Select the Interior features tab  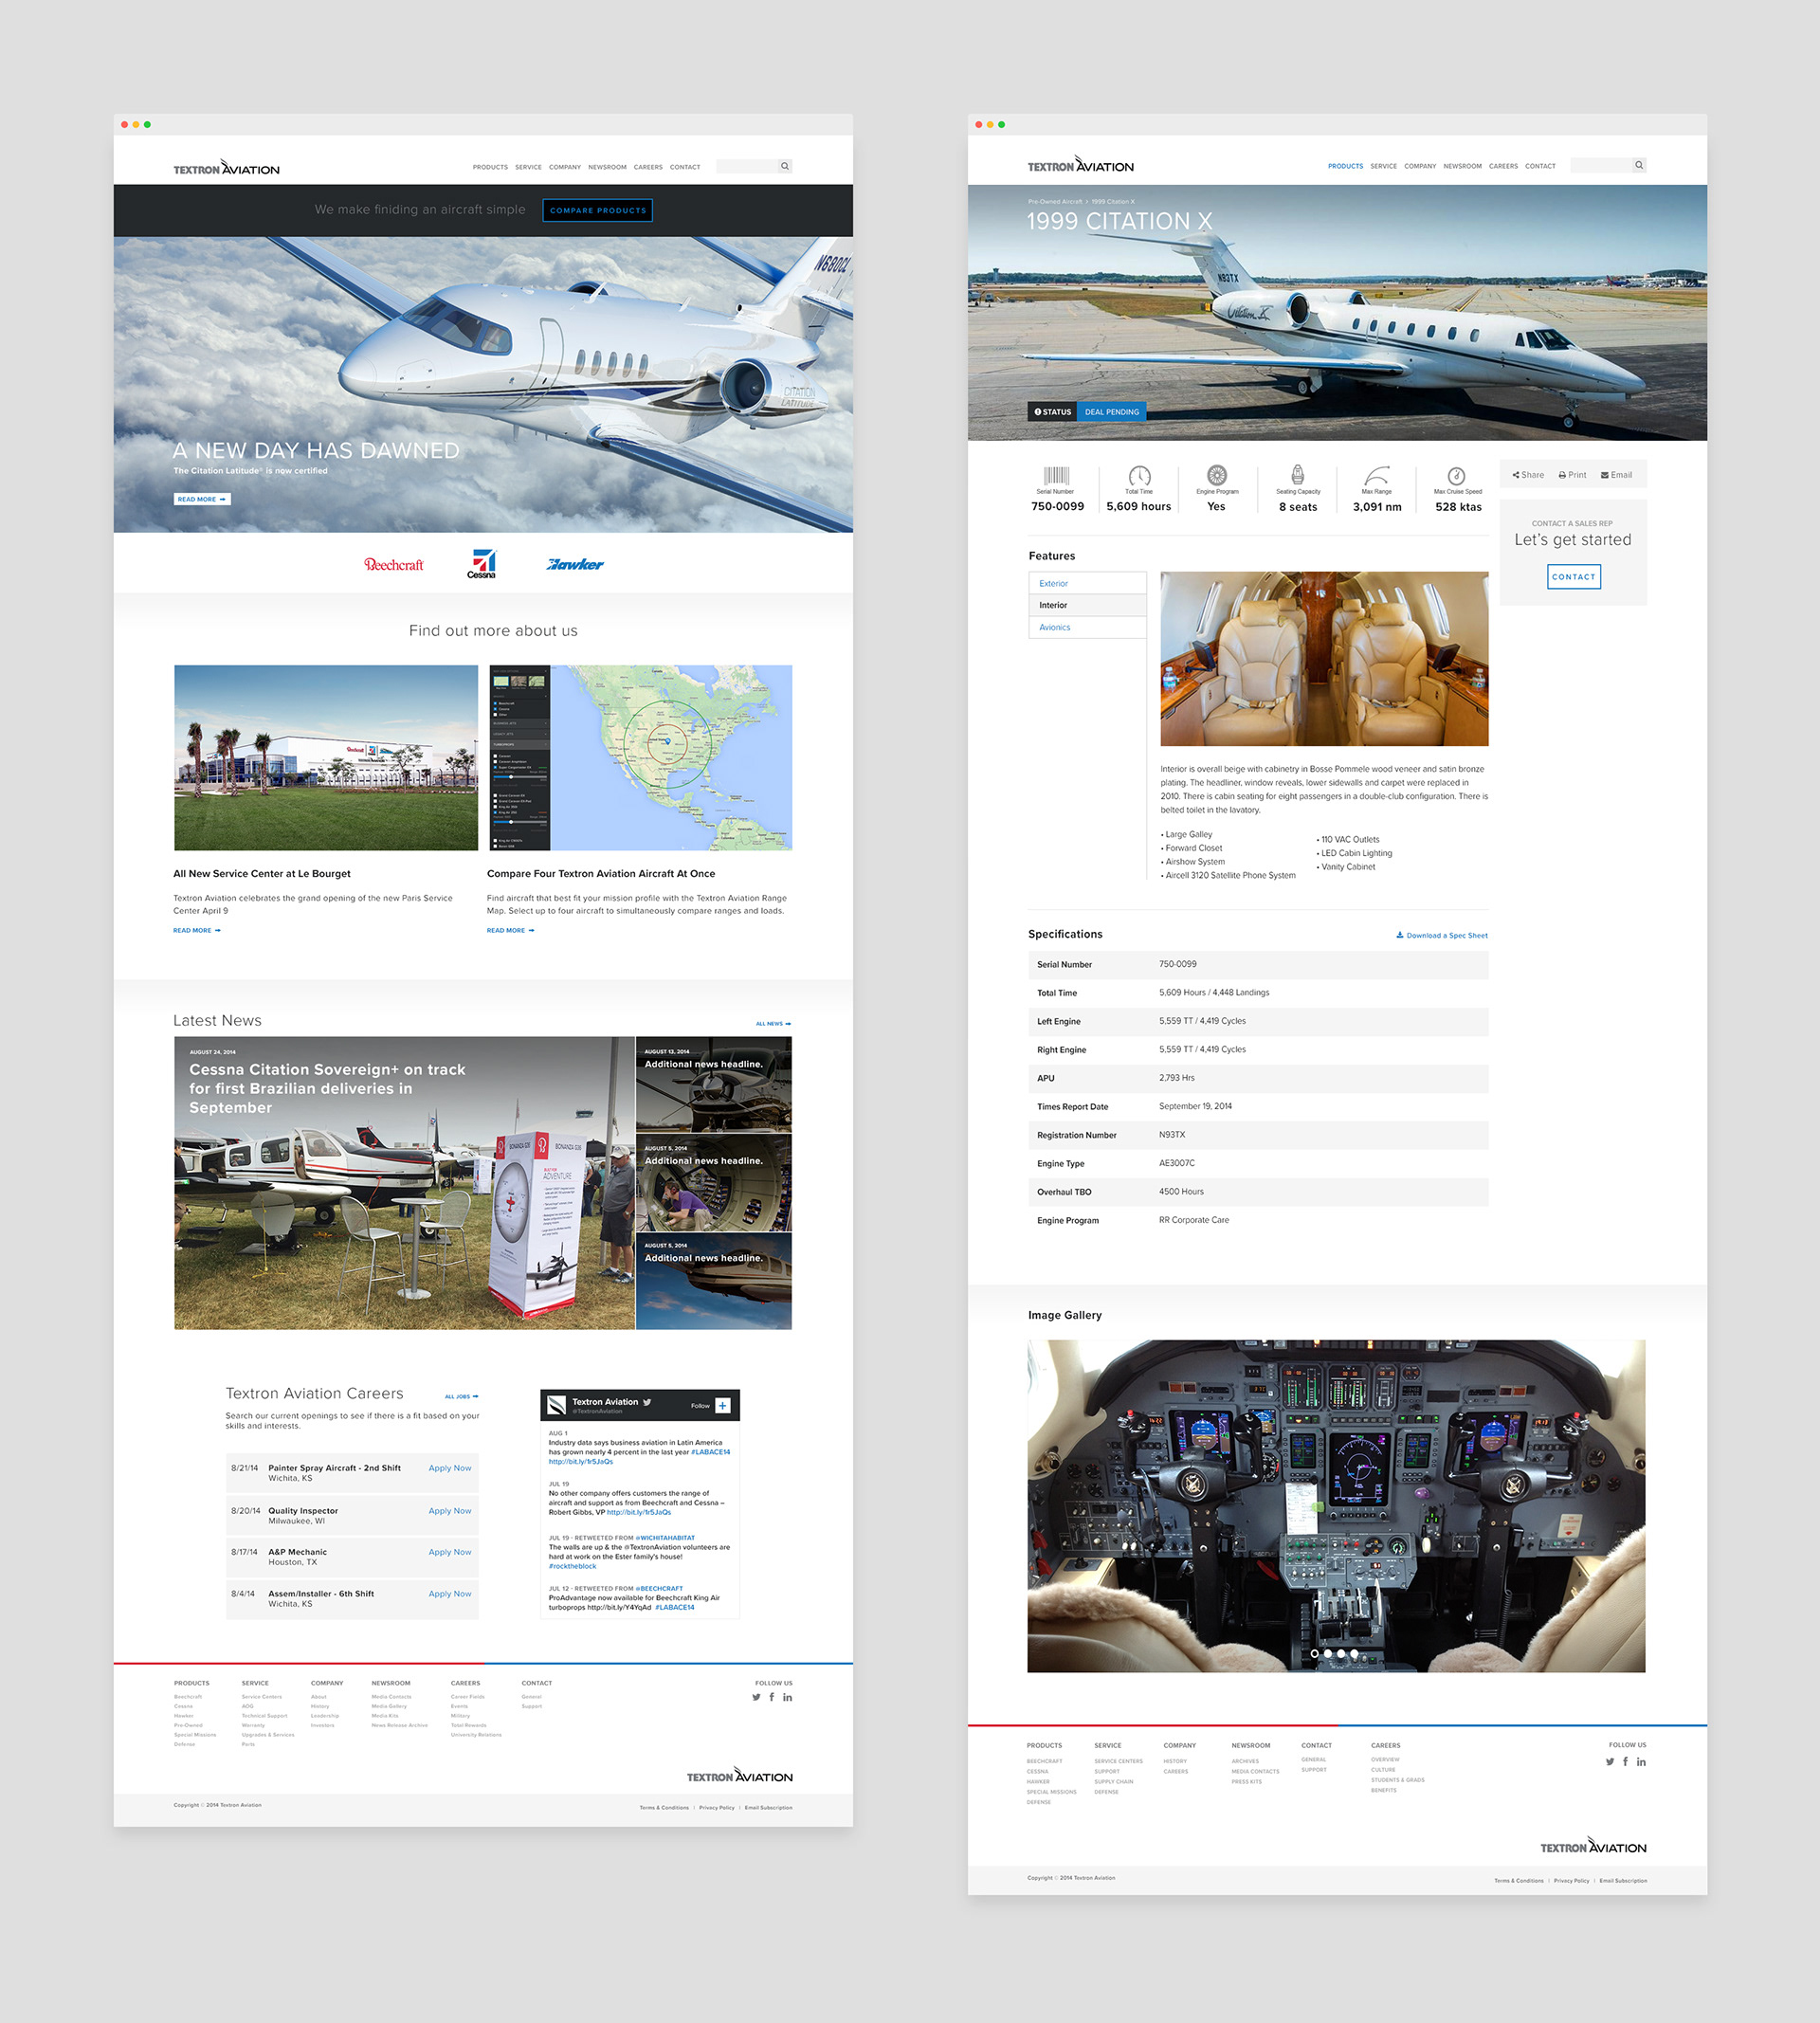click(x=1087, y=605)
